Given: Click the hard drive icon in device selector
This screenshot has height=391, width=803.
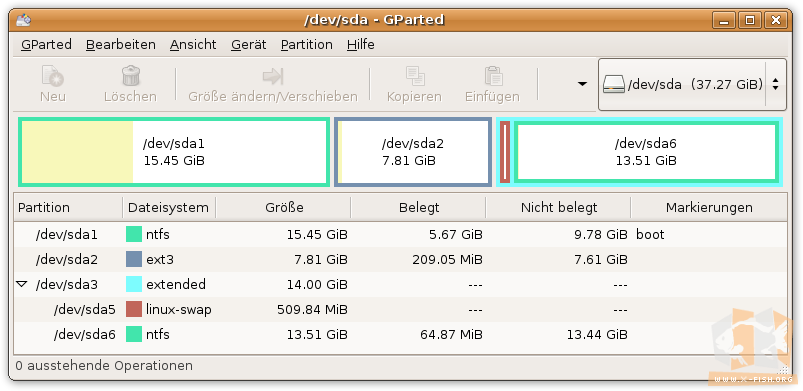Looking at the screenshot, I should [x=614, y=84].
